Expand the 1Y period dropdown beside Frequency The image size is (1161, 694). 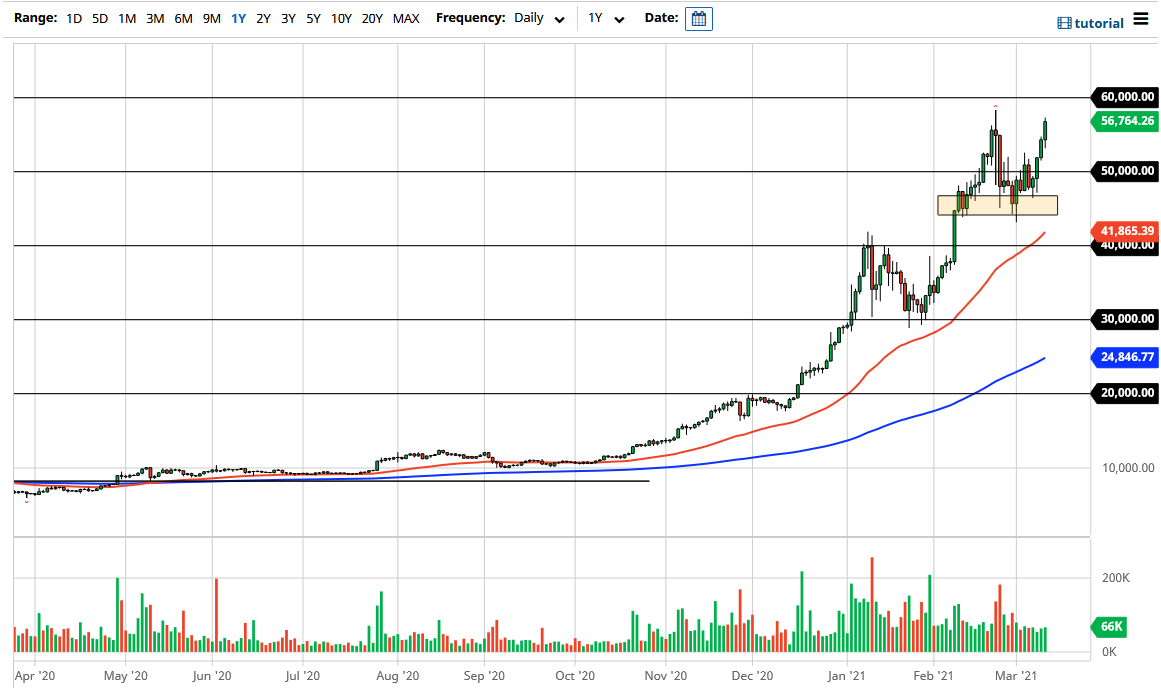coord(605,18)
